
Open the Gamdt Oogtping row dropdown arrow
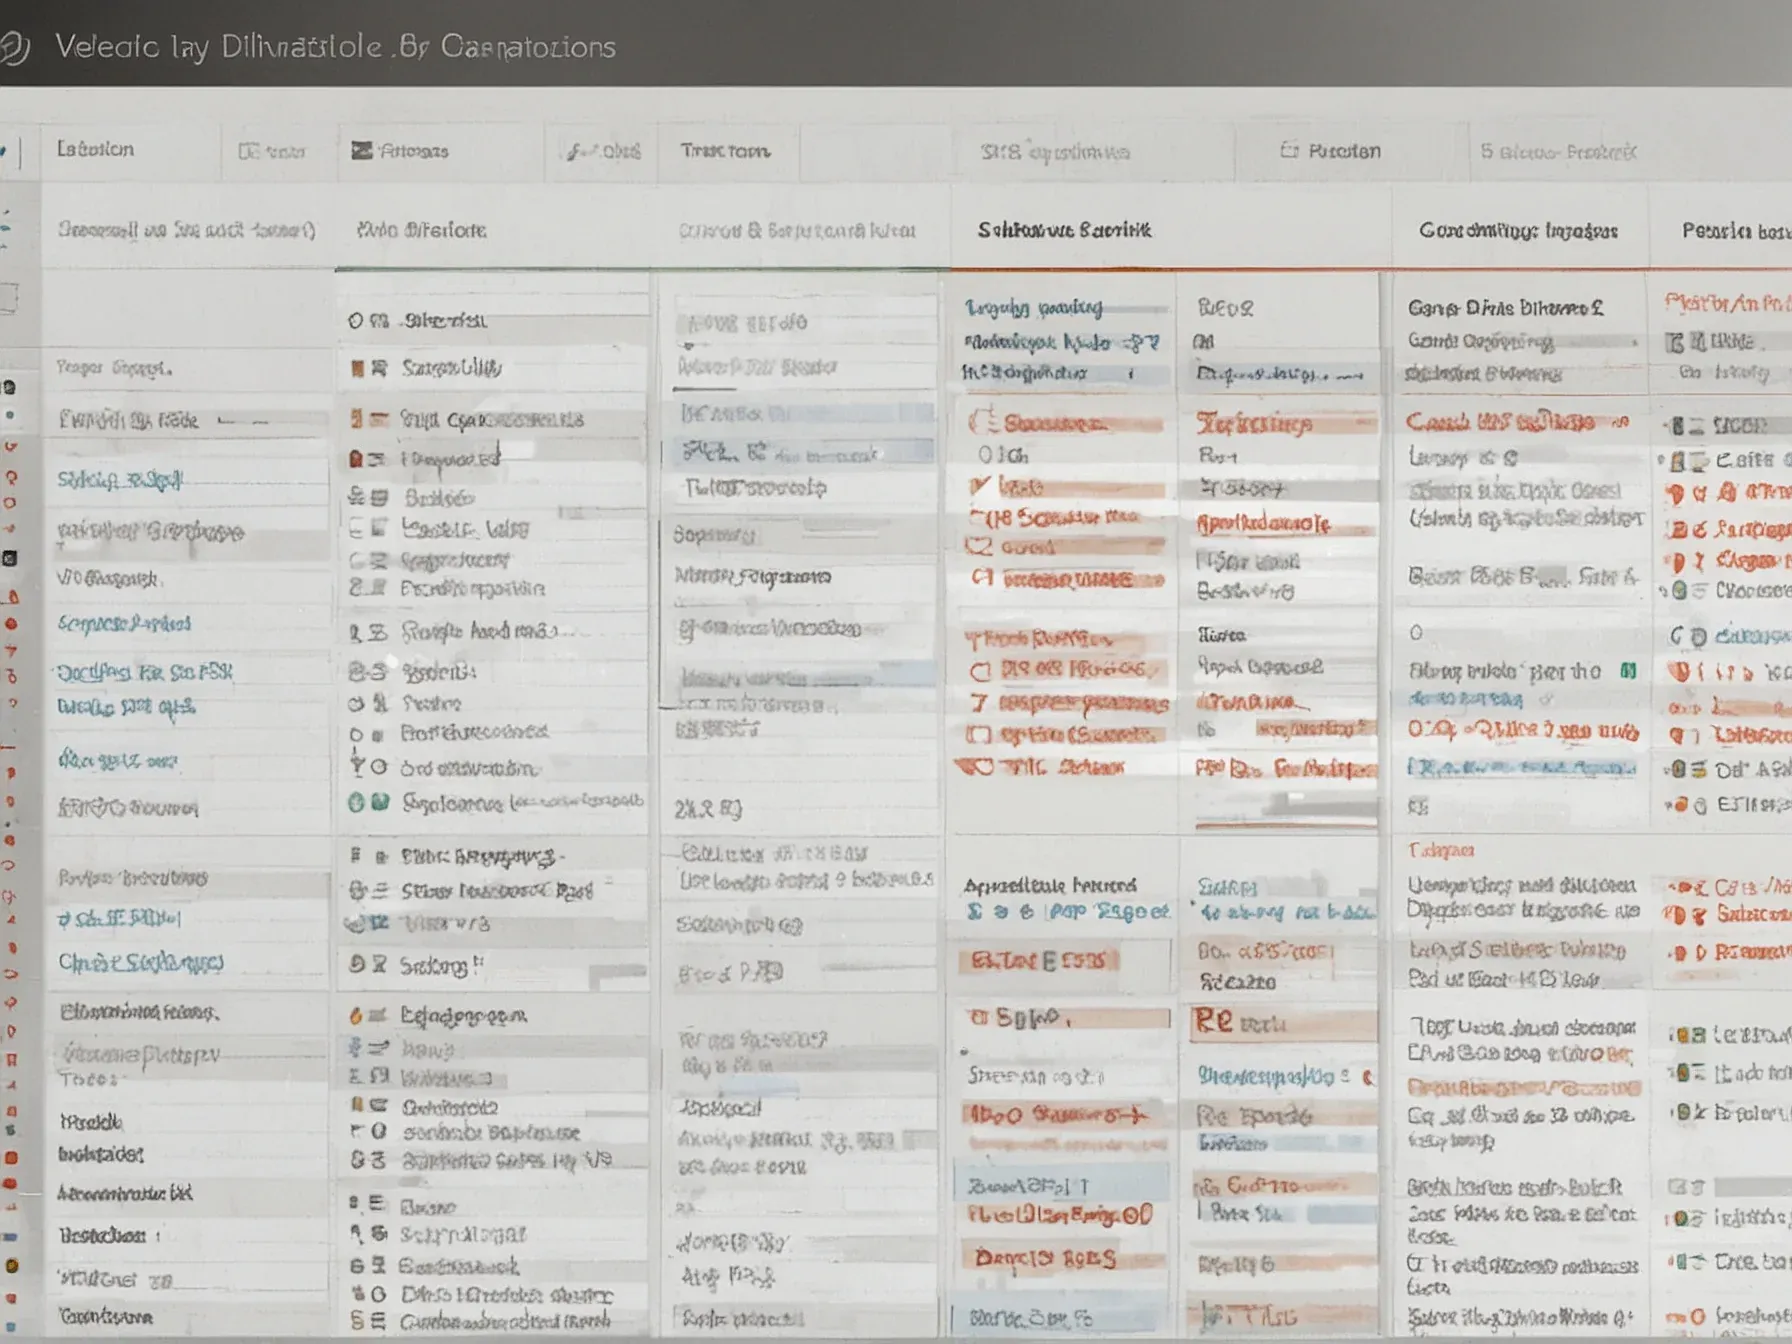point(1635,342)
